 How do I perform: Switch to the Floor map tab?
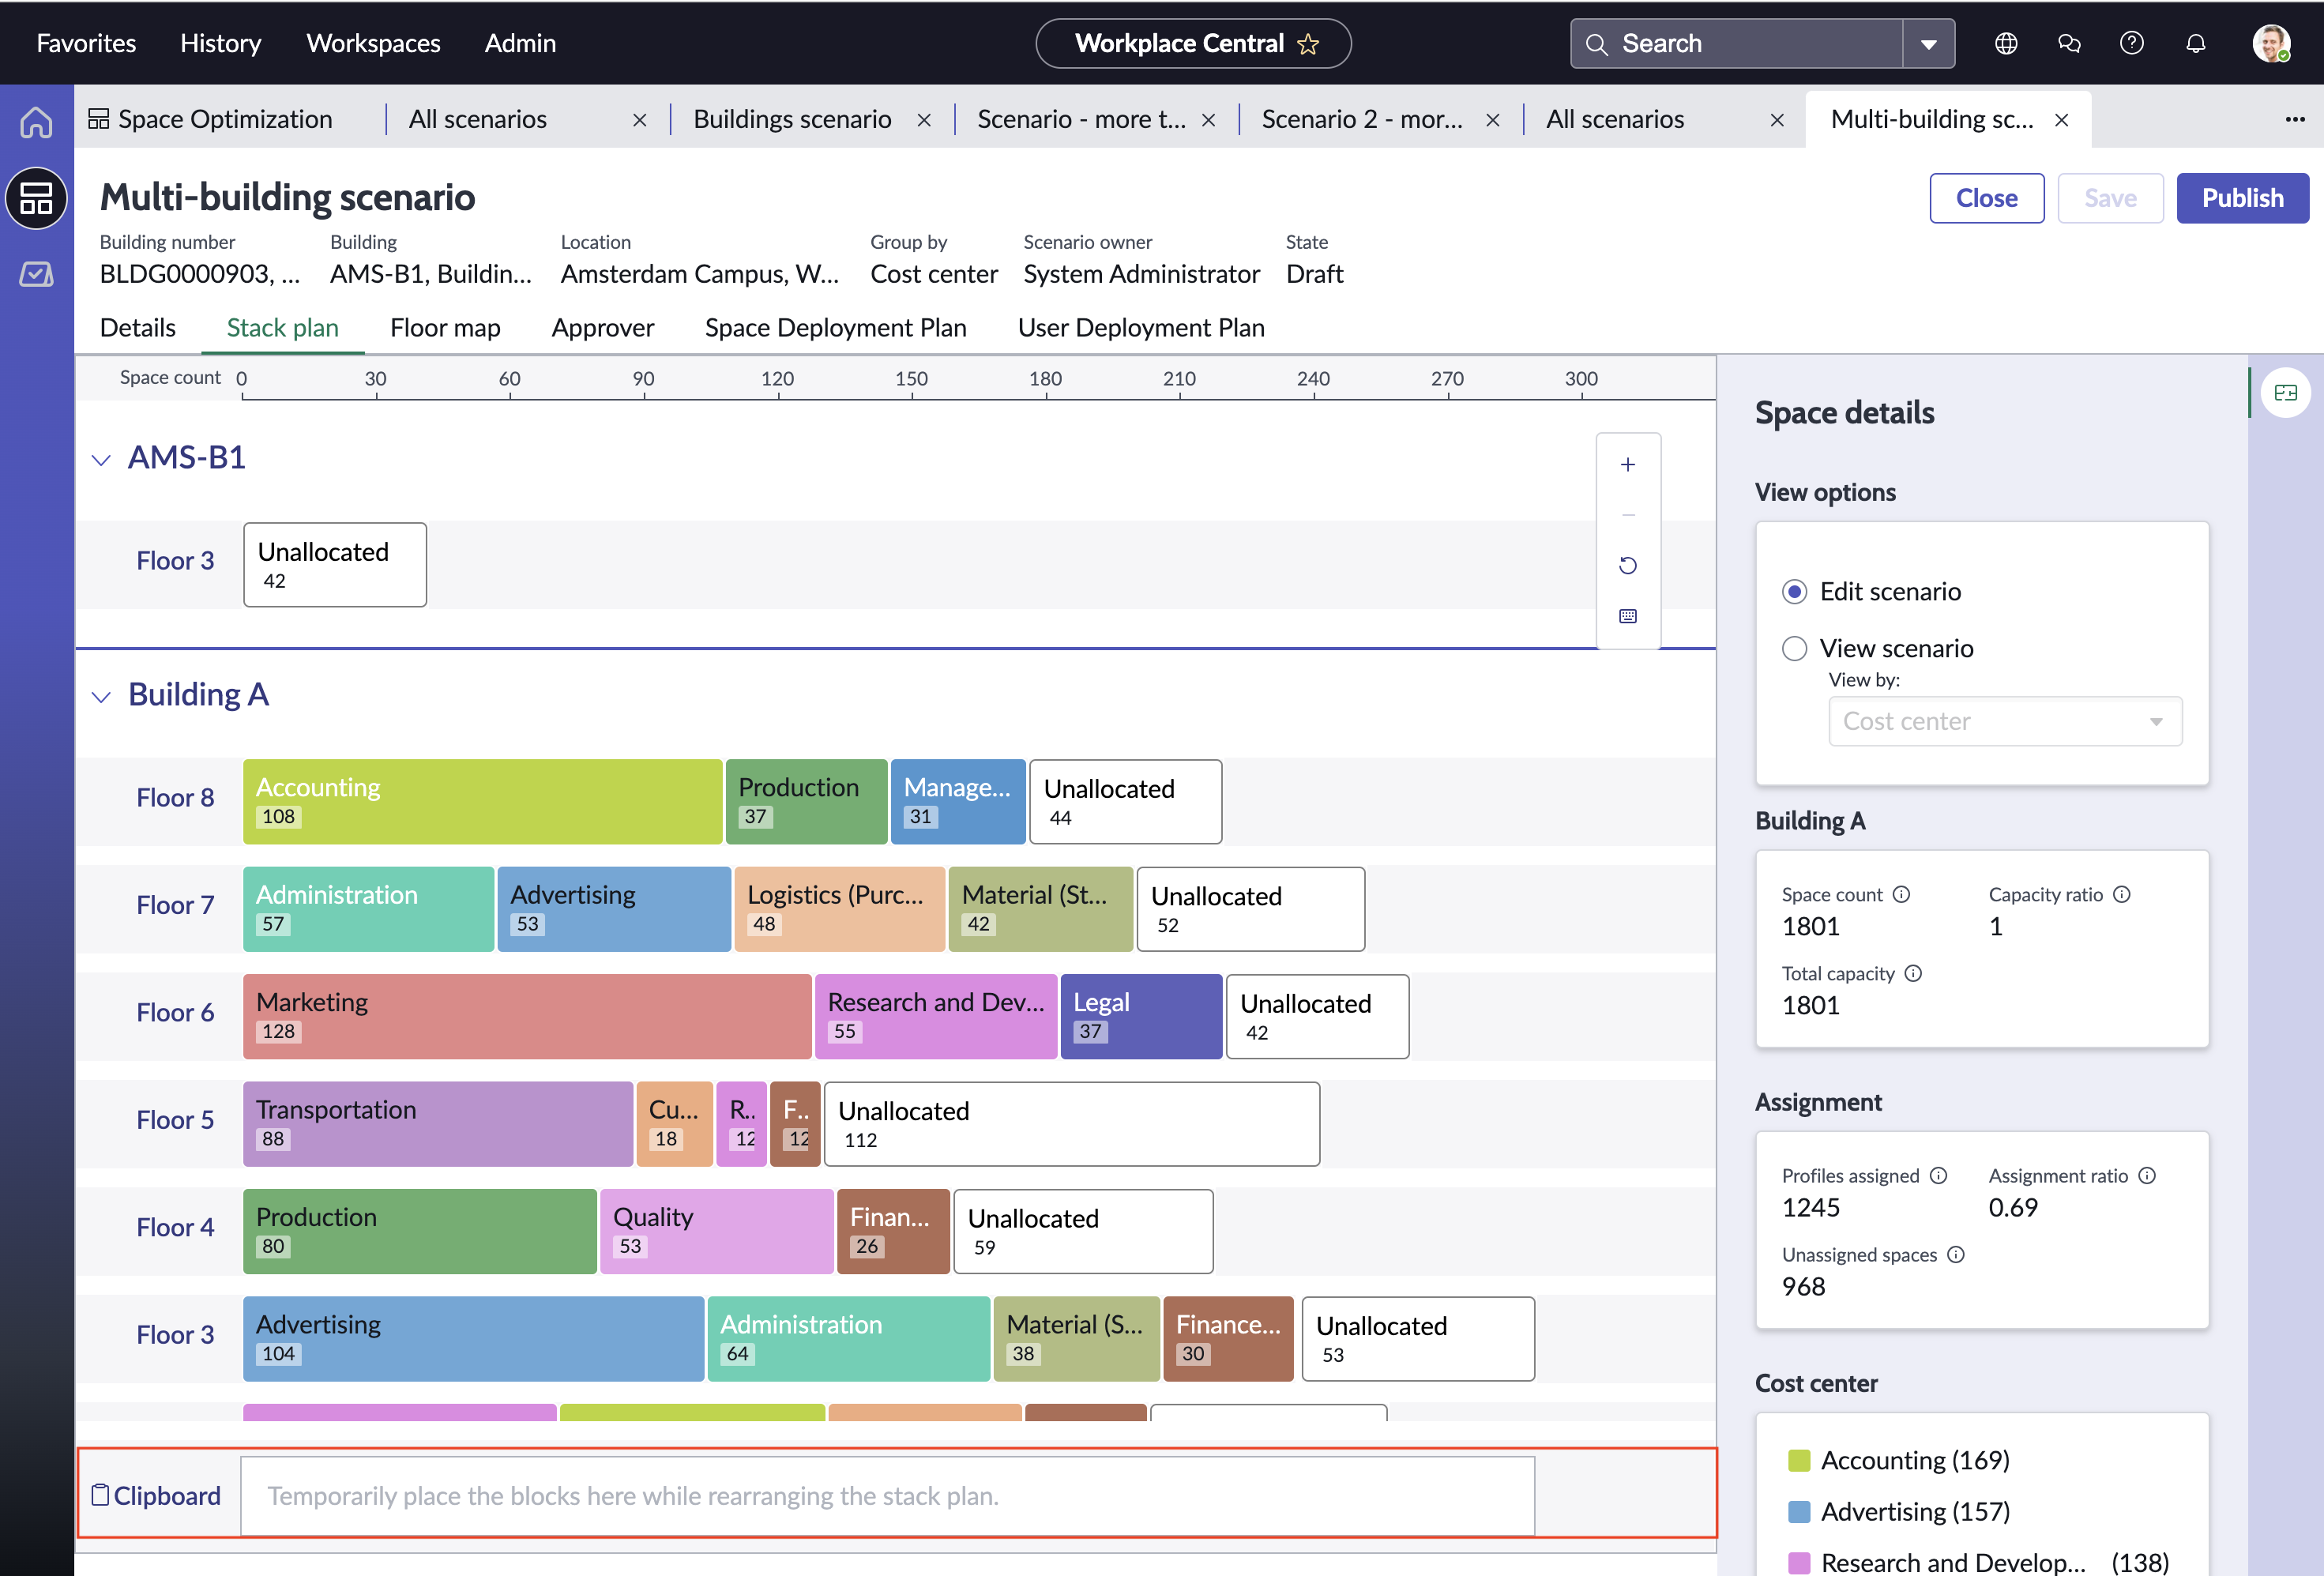(x=445, y=327)
